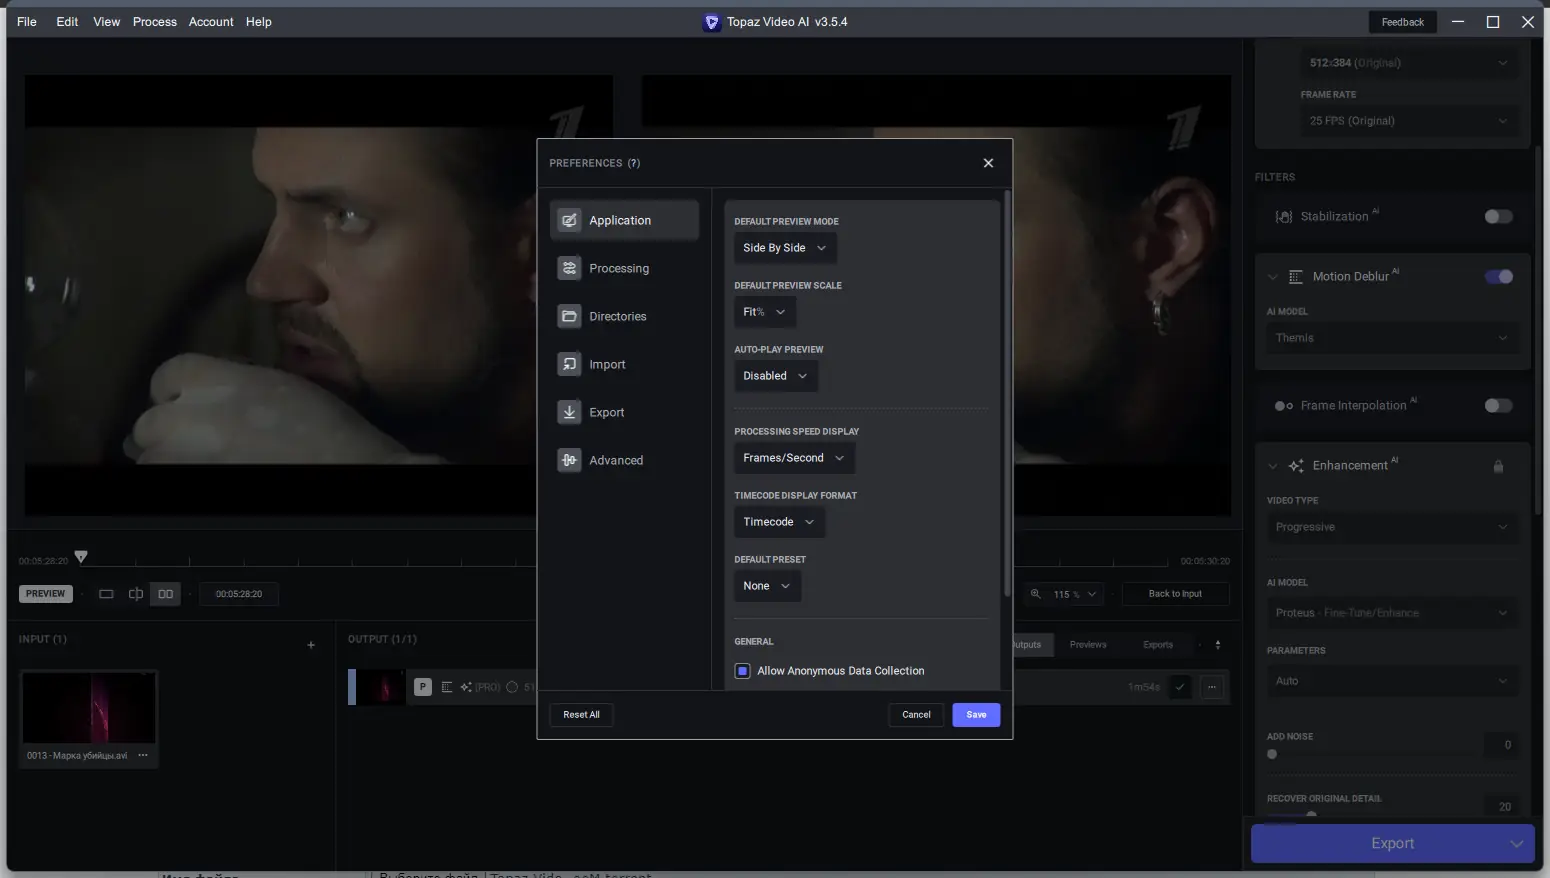Click the 0013 input video thumbnail
The height and width of the screenshot is (878, 1550).
click(89, 707)
